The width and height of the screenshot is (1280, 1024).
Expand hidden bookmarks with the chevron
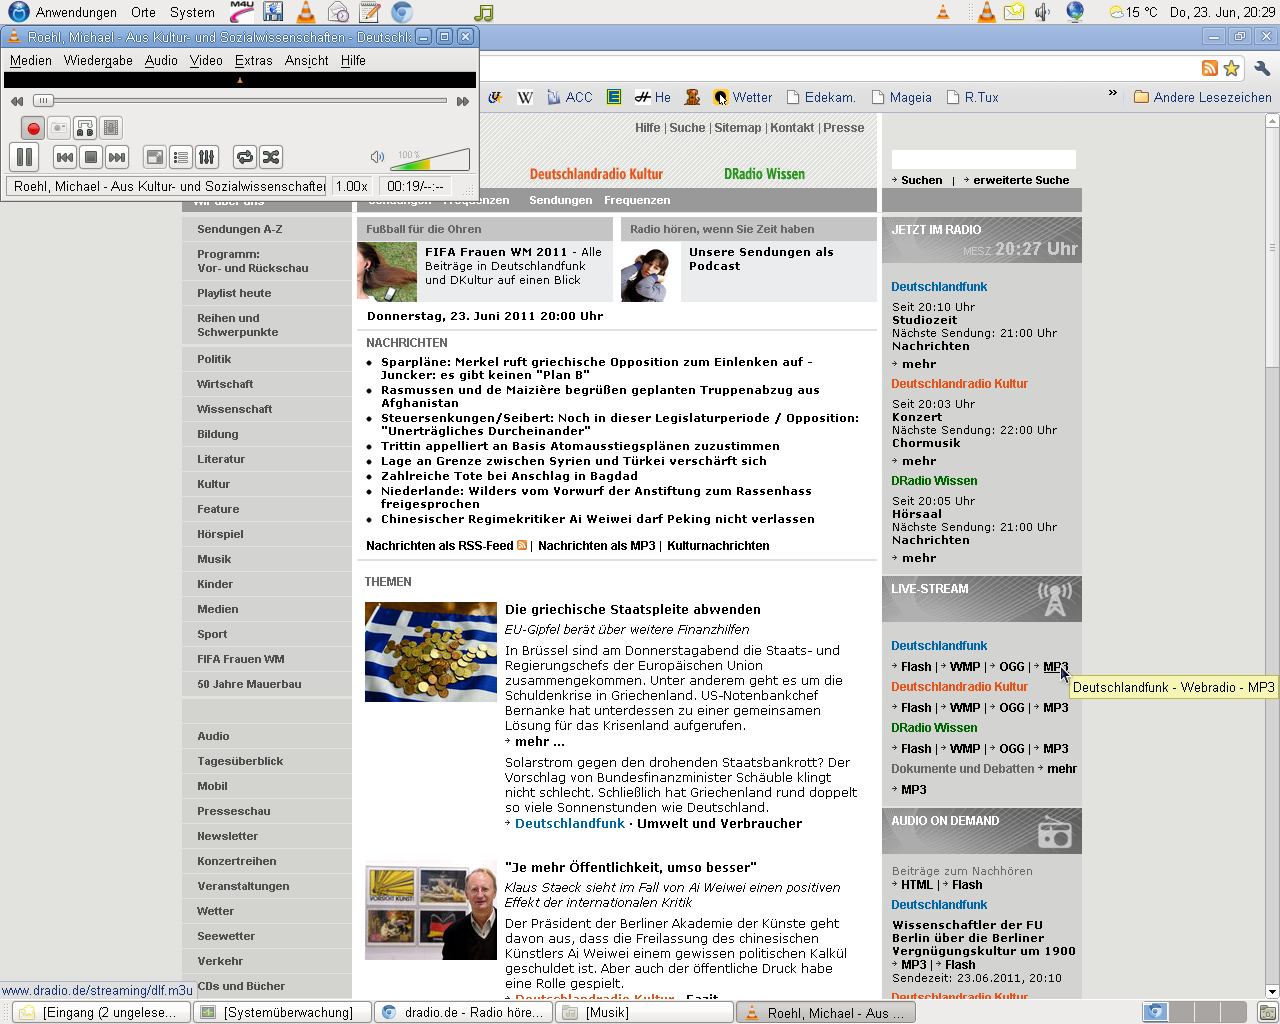1112,94
